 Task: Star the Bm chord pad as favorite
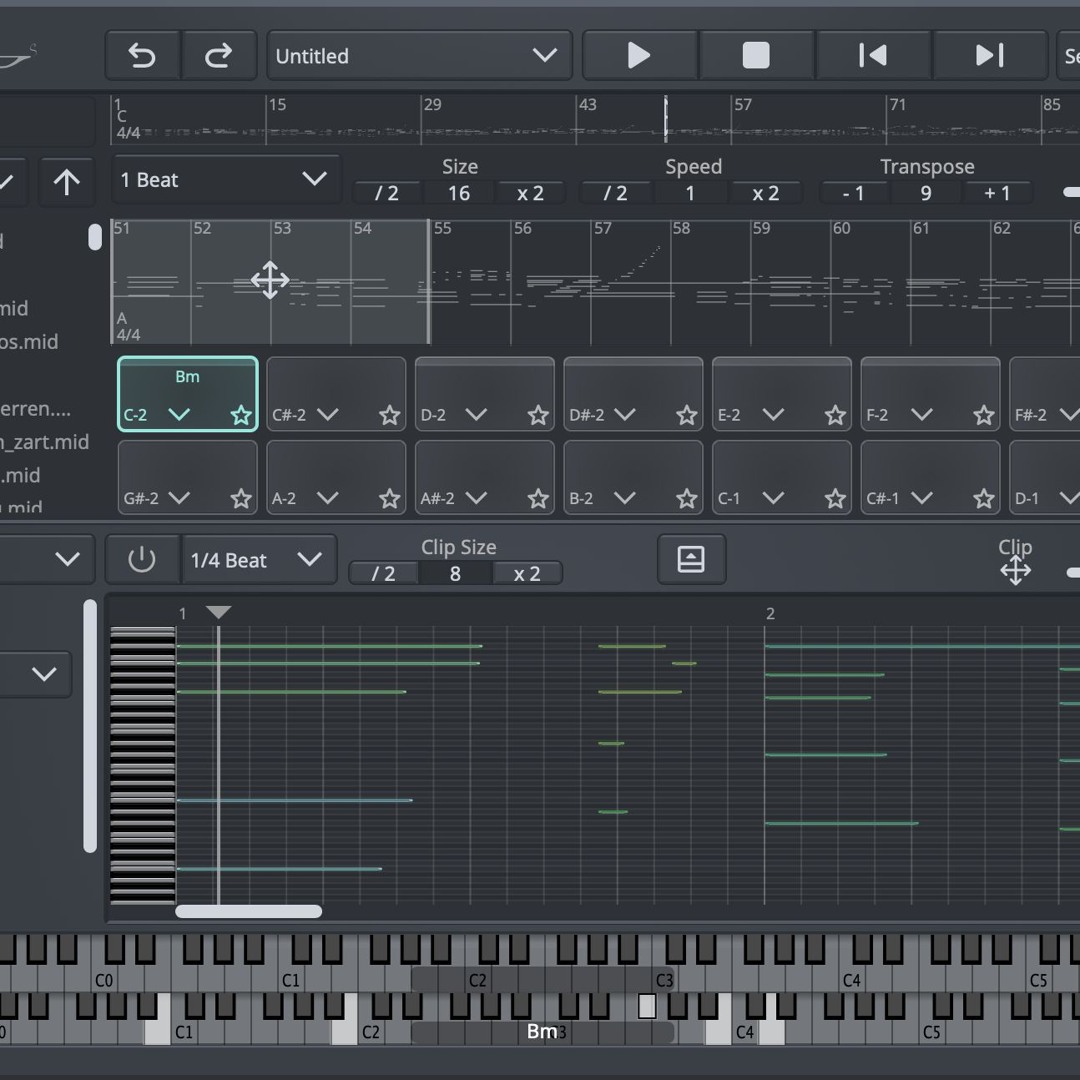click(x=240, y=415)
